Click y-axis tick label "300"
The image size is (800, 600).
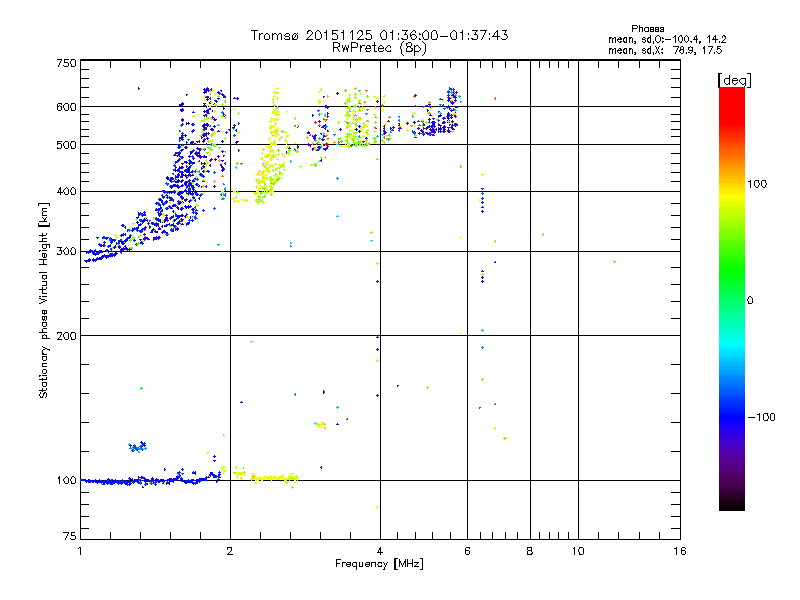[66, 252]
